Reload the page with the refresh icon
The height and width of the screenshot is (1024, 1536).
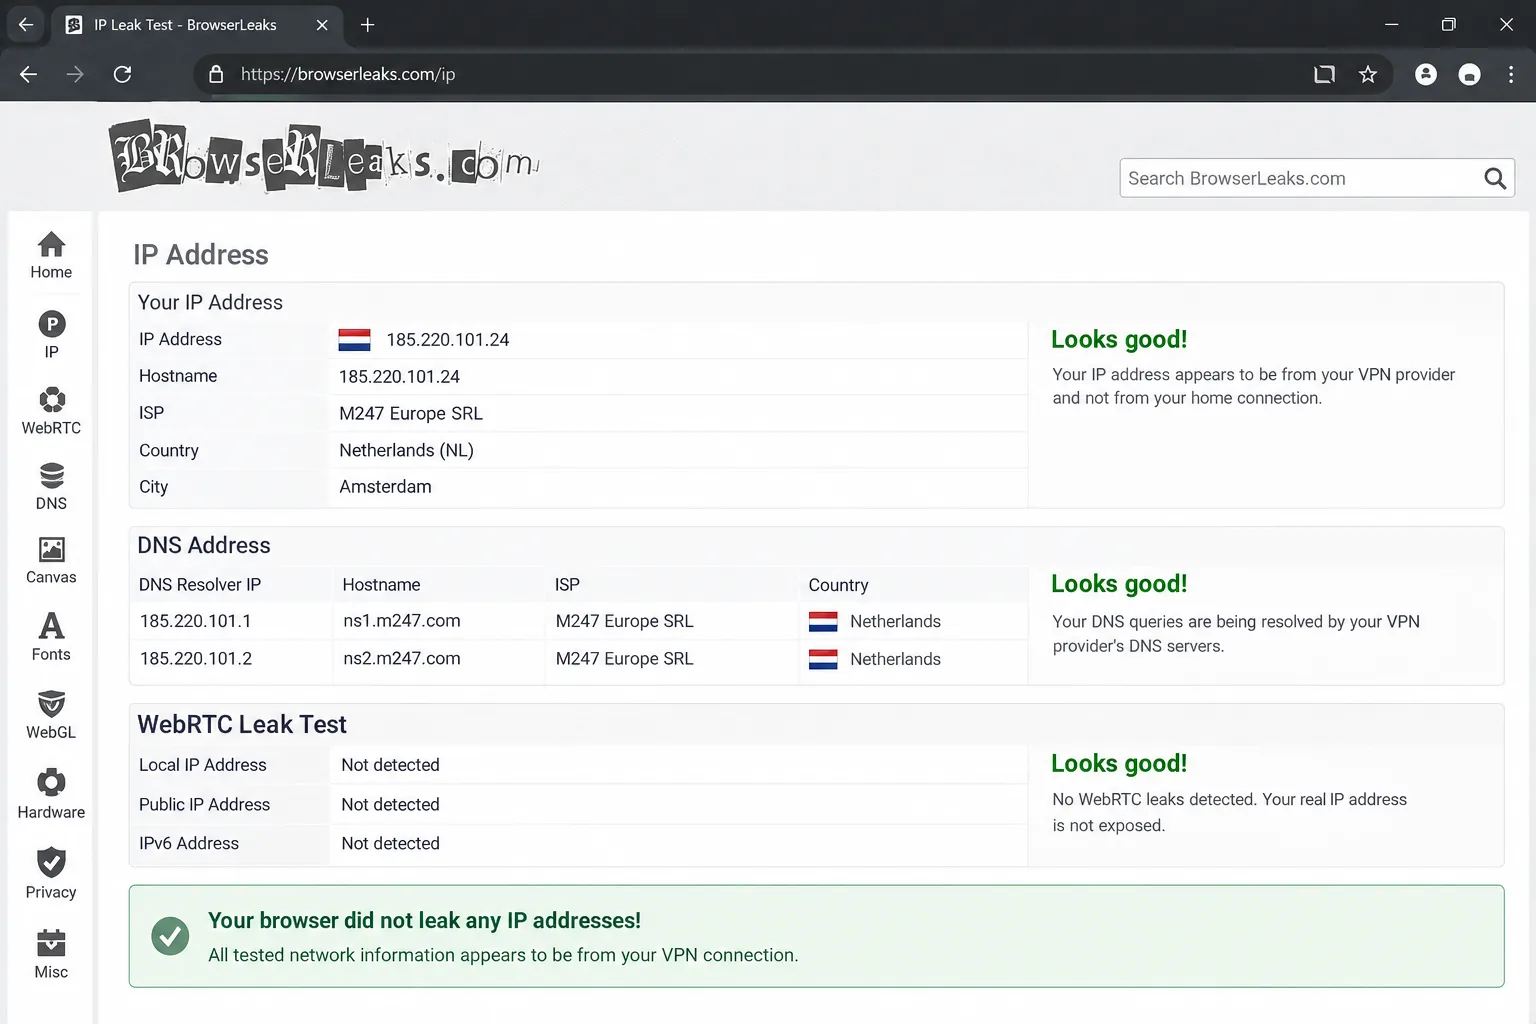122,74
